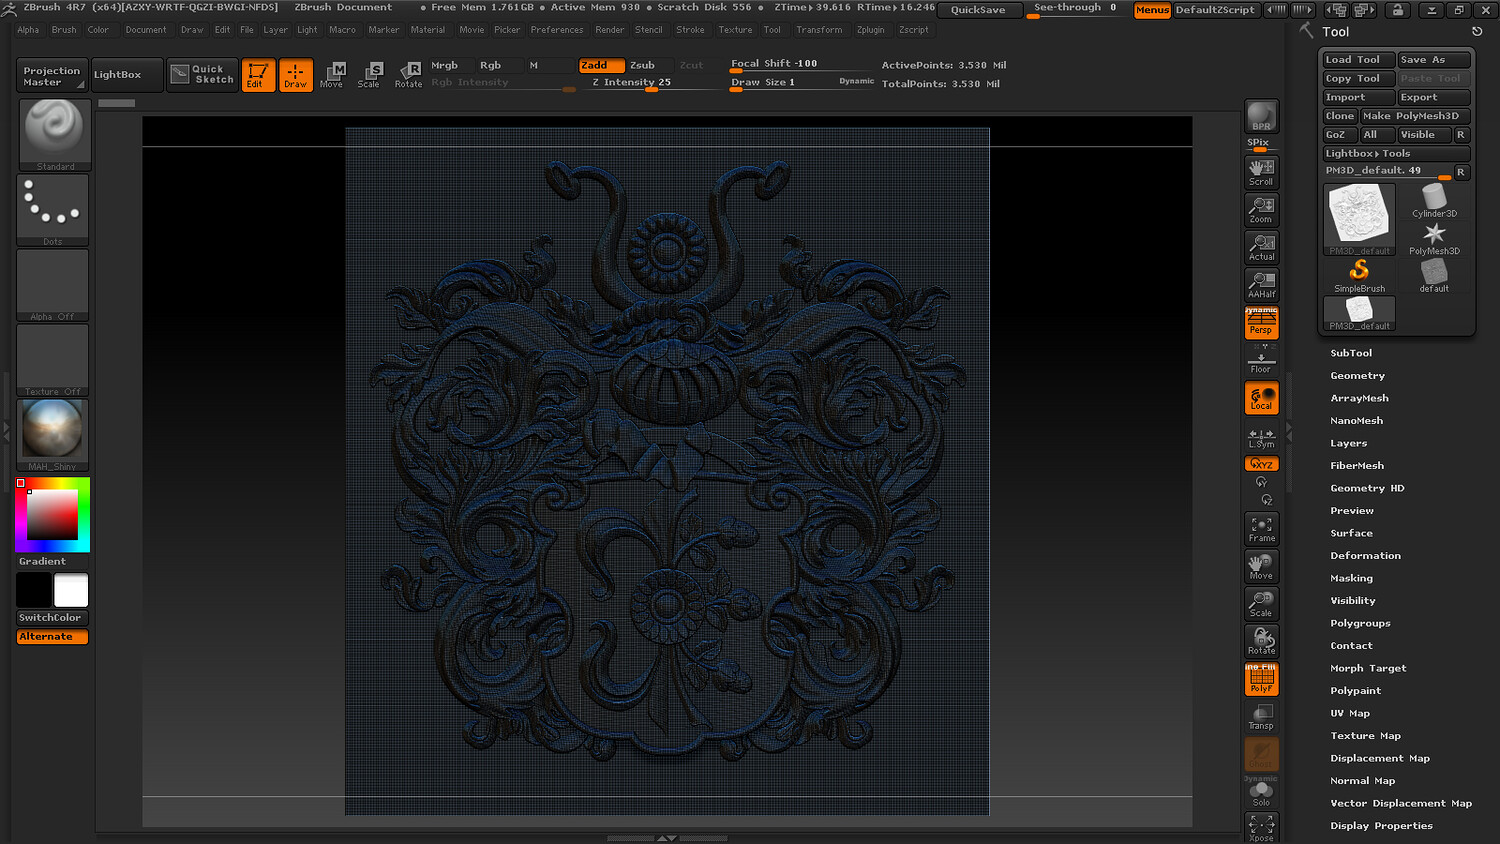This screenshot has height=844, width=1500.
Task: Select the Scroll canvas icon
Action: (1261, 172)
